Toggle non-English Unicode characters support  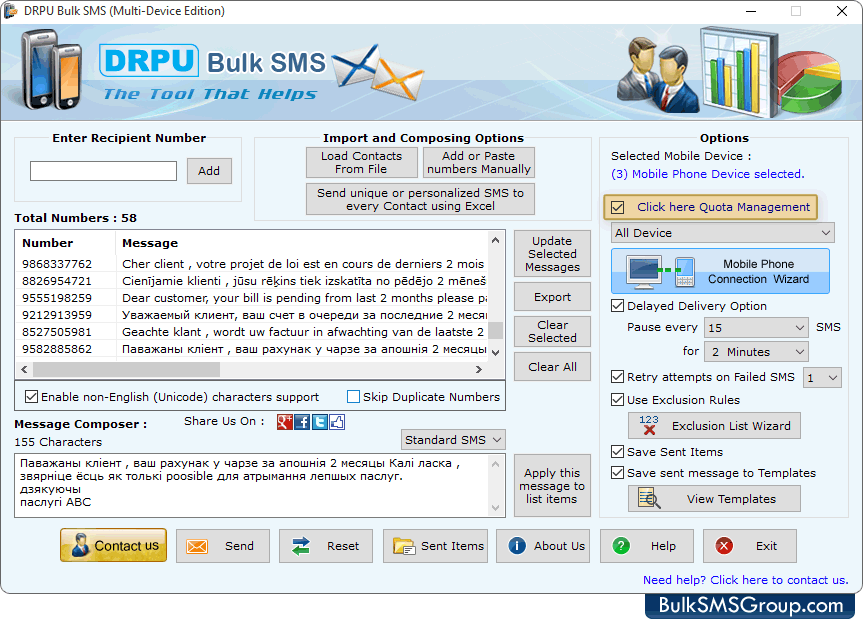32,397
